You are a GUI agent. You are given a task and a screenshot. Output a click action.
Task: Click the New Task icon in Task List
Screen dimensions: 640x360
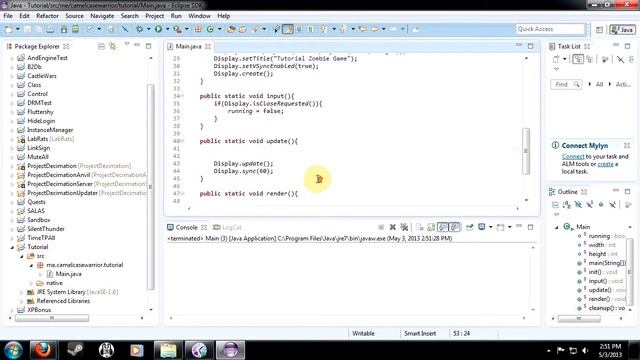pyautogui.click(x=556, y=59)
